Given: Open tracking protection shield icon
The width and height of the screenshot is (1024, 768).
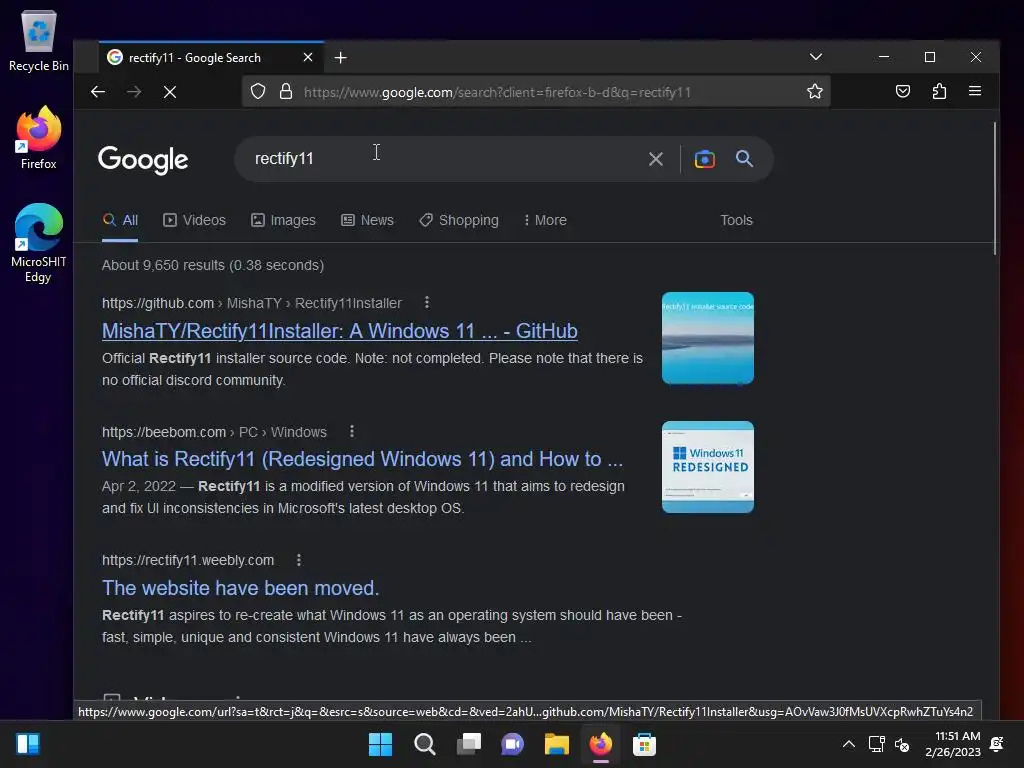Looking at the screenshot, I should pos(258,91).
